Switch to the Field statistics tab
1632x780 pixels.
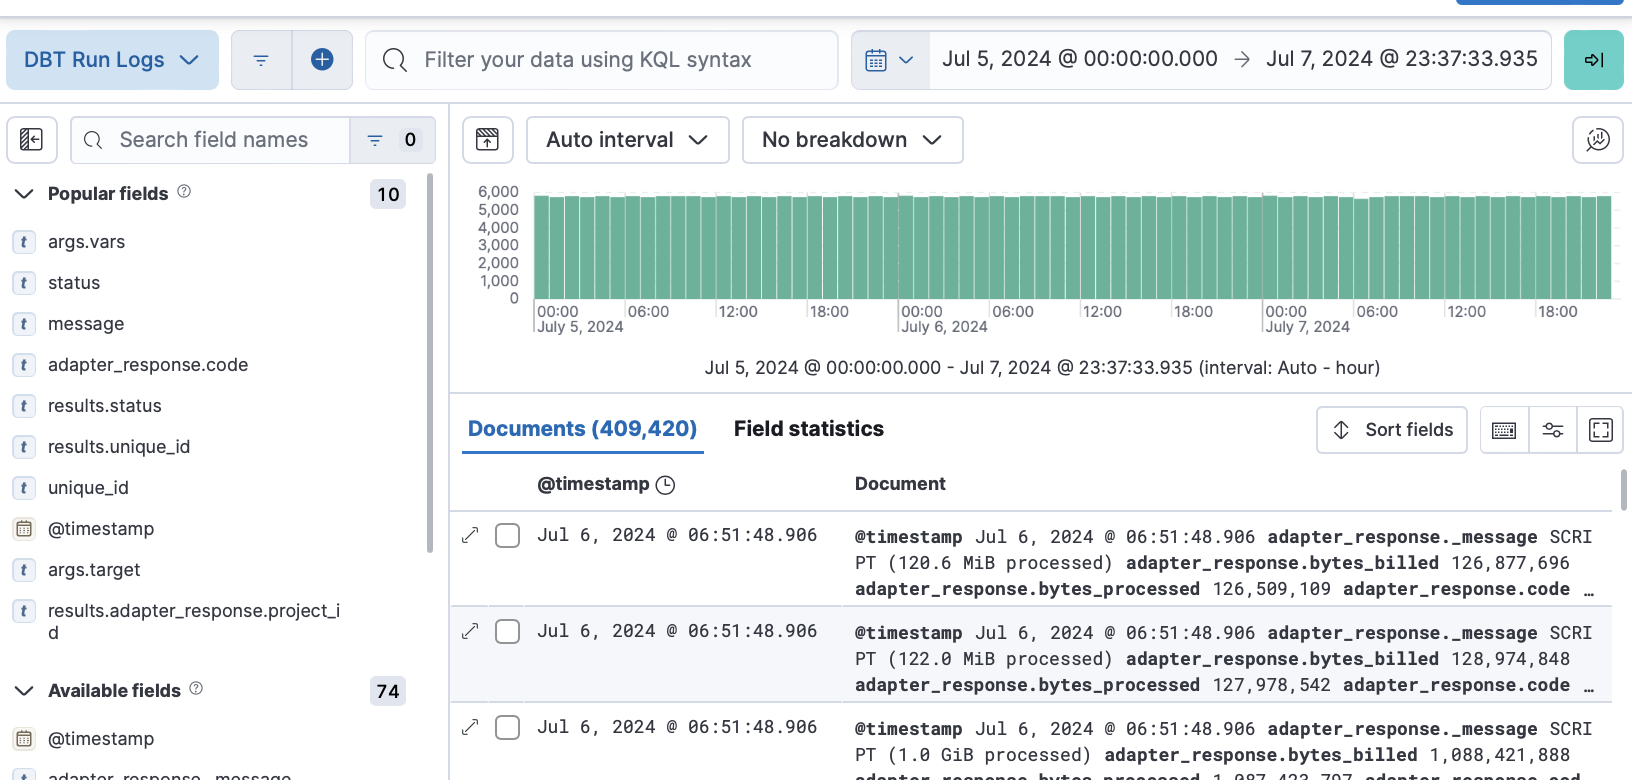808,429
